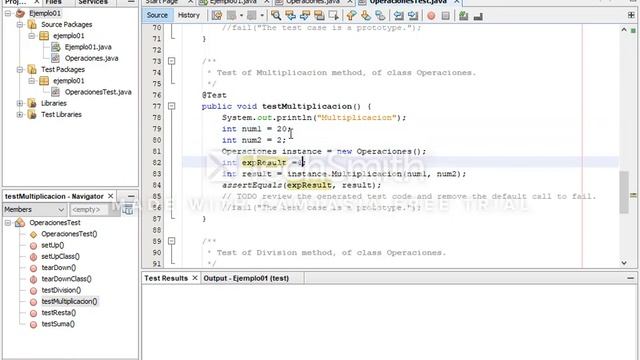The height and width of the screenshot is (360, 640).
Task: Select testResta() in Navigator
Action: point(58,313)
